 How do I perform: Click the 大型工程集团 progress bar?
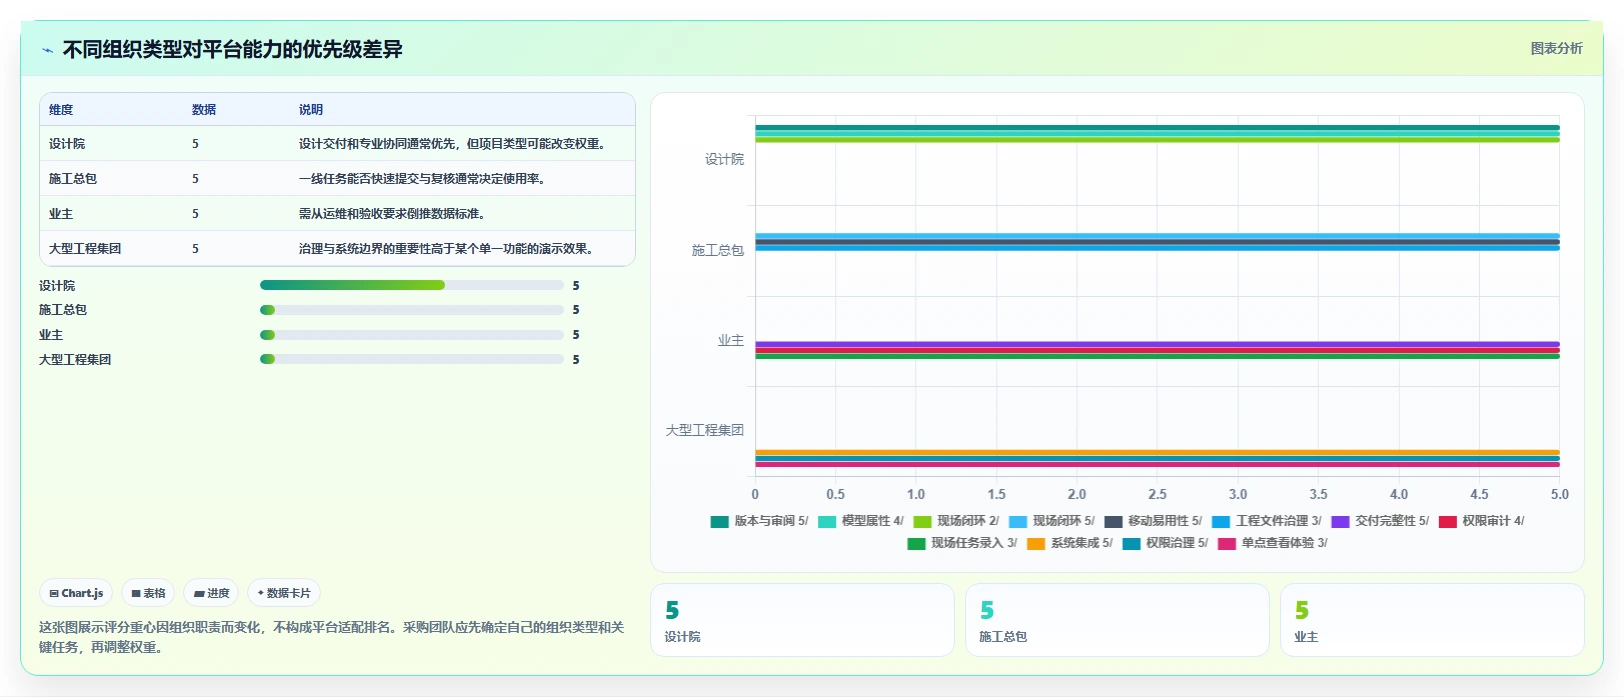click(412, 359)
